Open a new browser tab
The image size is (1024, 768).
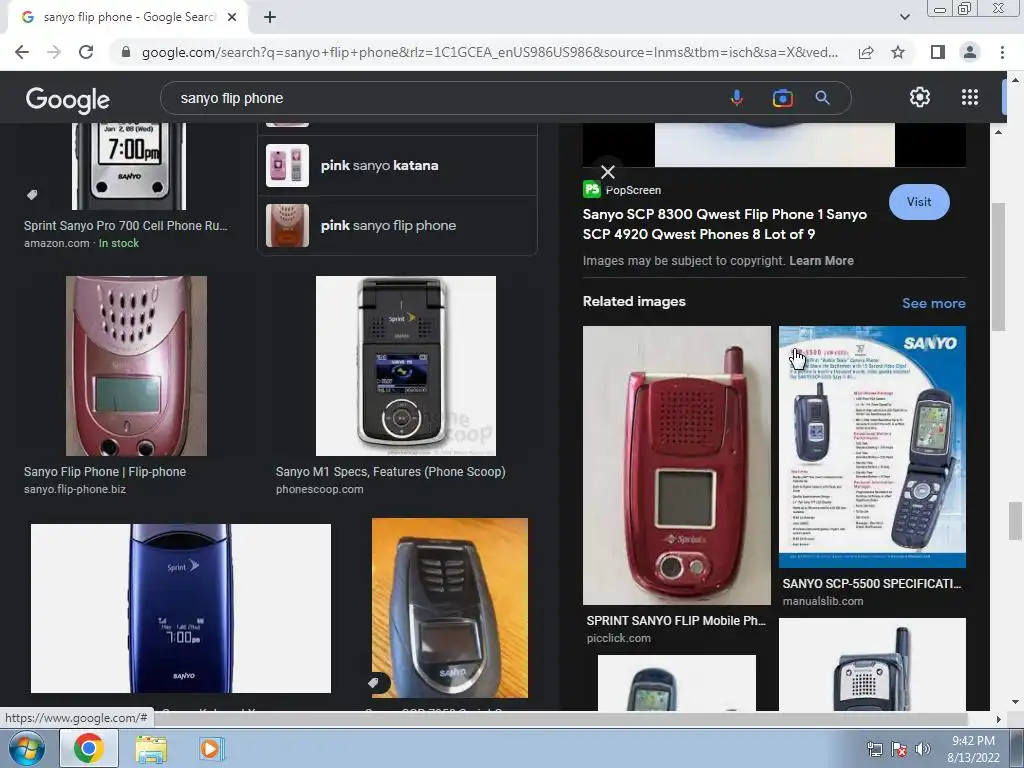pyautogui.click(x=270, y=17)
